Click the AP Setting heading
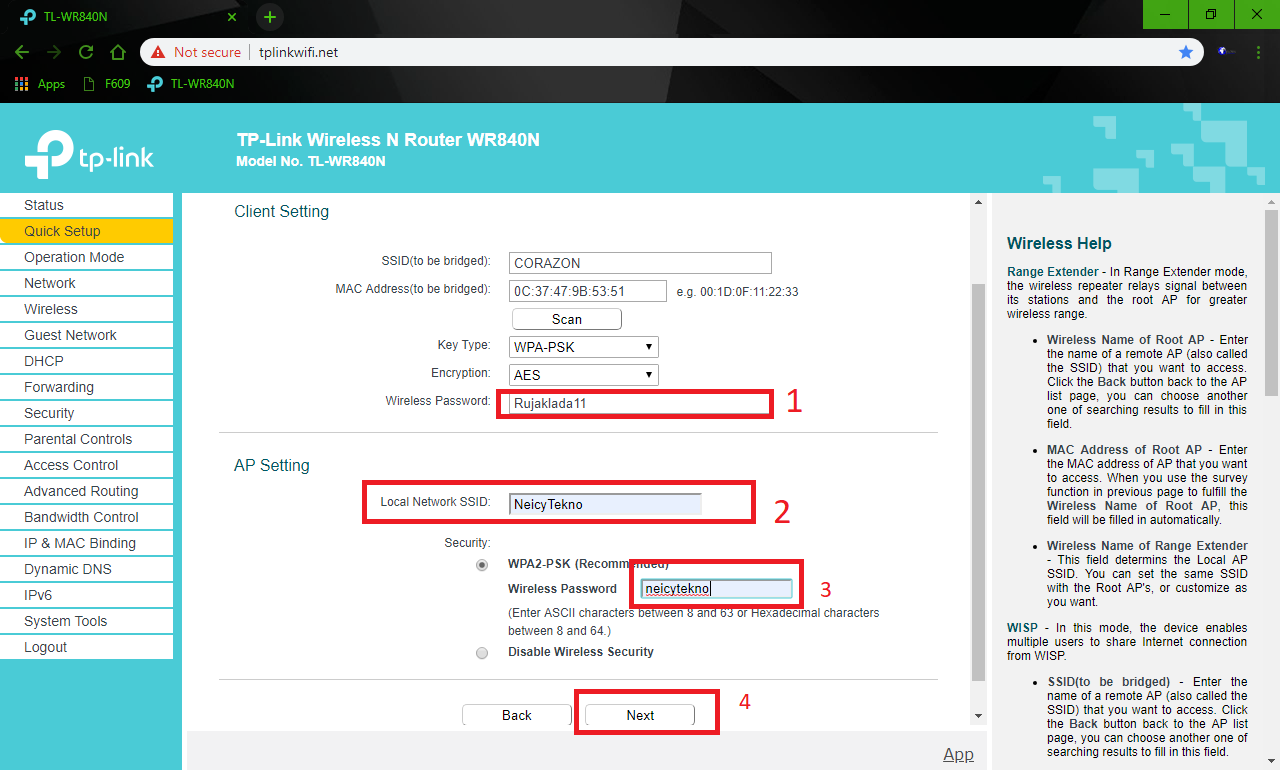The height and width of the screenshot is (770, 1280). coord(272,465)
